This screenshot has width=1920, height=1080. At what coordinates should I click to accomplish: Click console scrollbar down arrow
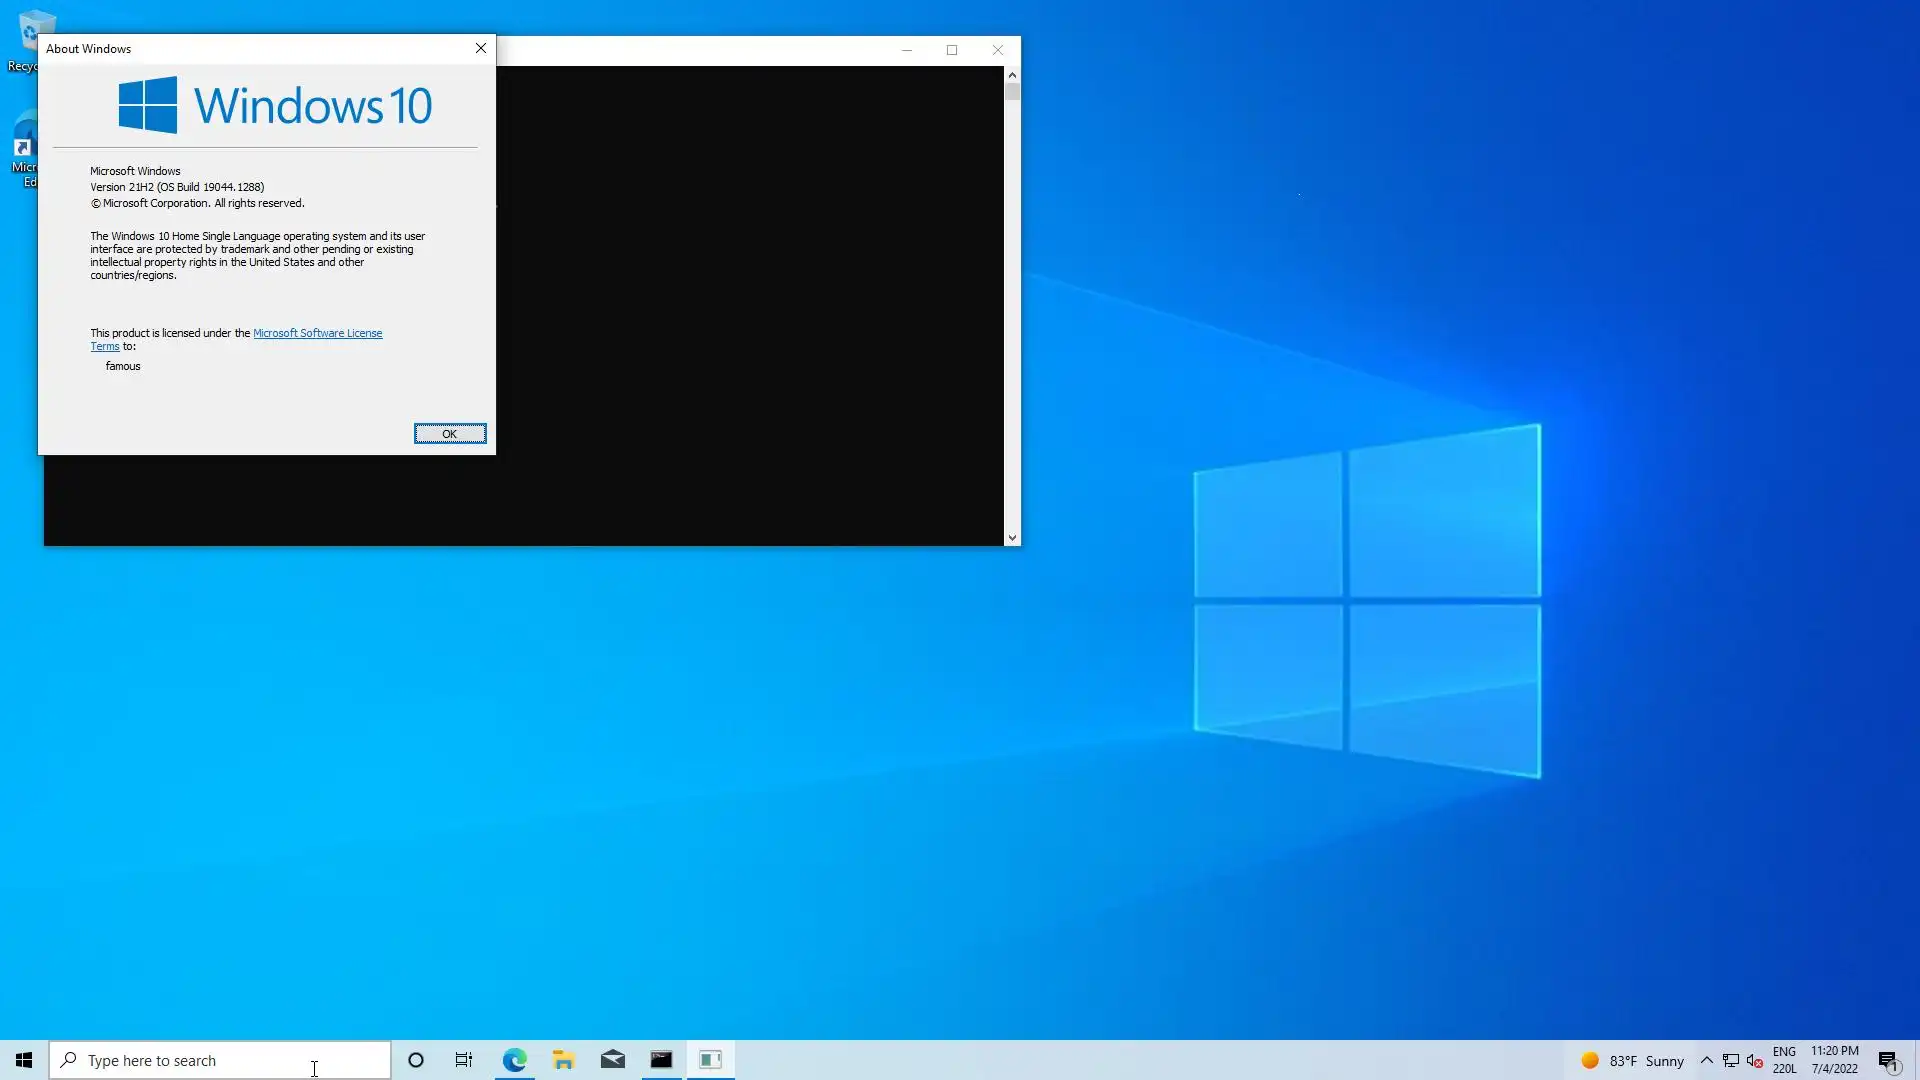point(1012,538)
